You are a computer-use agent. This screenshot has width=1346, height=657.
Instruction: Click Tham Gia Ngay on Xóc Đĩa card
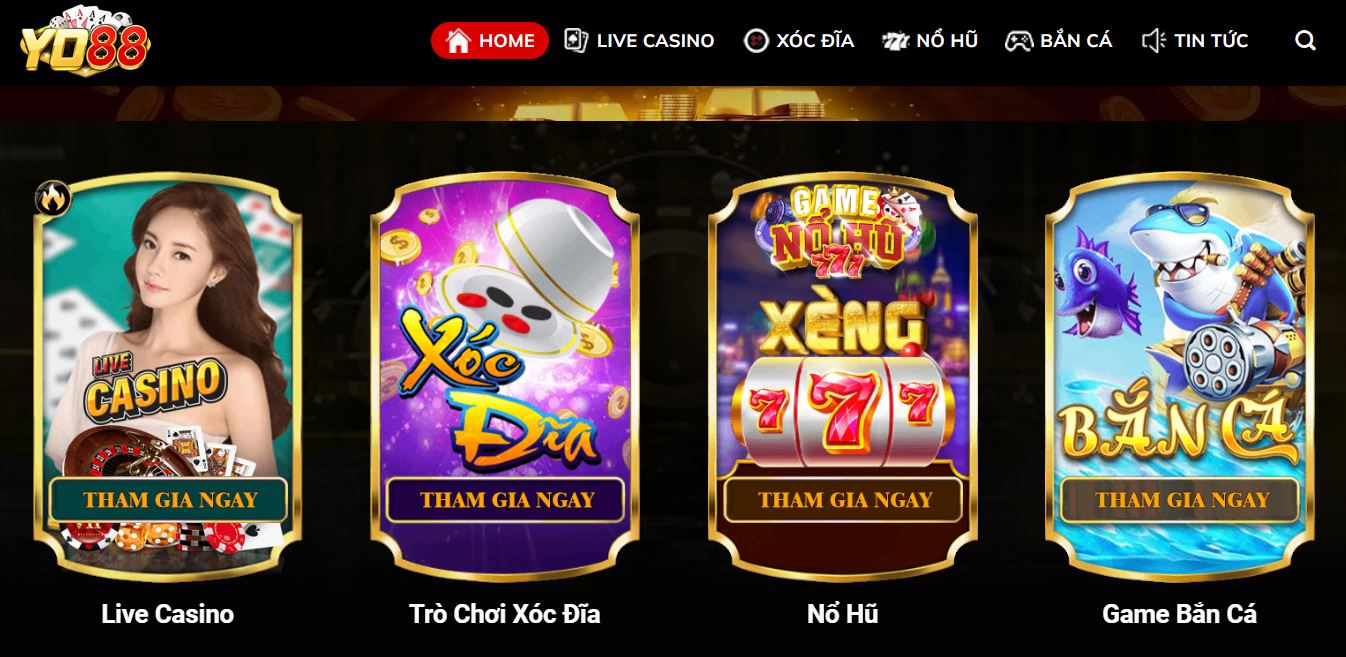507,500
